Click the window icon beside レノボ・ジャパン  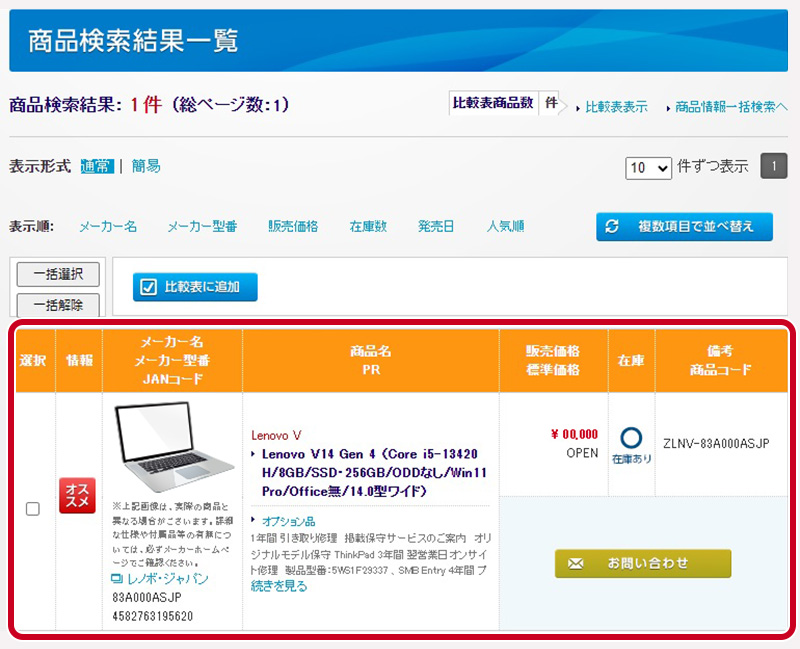(x=117, y=579)
